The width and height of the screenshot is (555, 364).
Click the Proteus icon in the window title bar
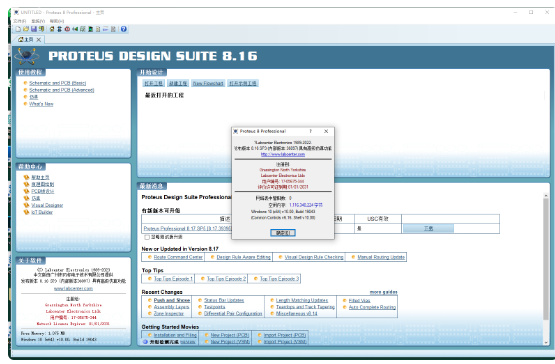click(x=16, y=12)
